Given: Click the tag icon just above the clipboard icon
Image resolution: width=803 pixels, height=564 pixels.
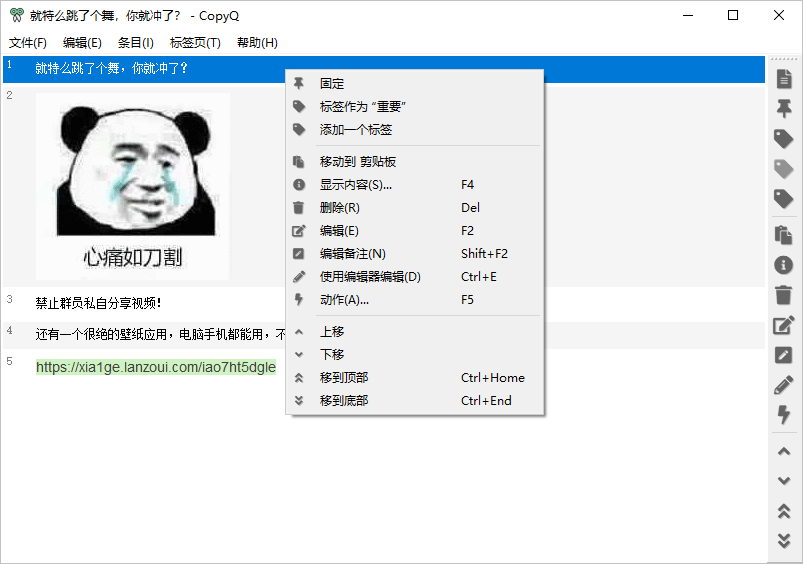Looking at the screenshot, I should click(x=784, y=199).
